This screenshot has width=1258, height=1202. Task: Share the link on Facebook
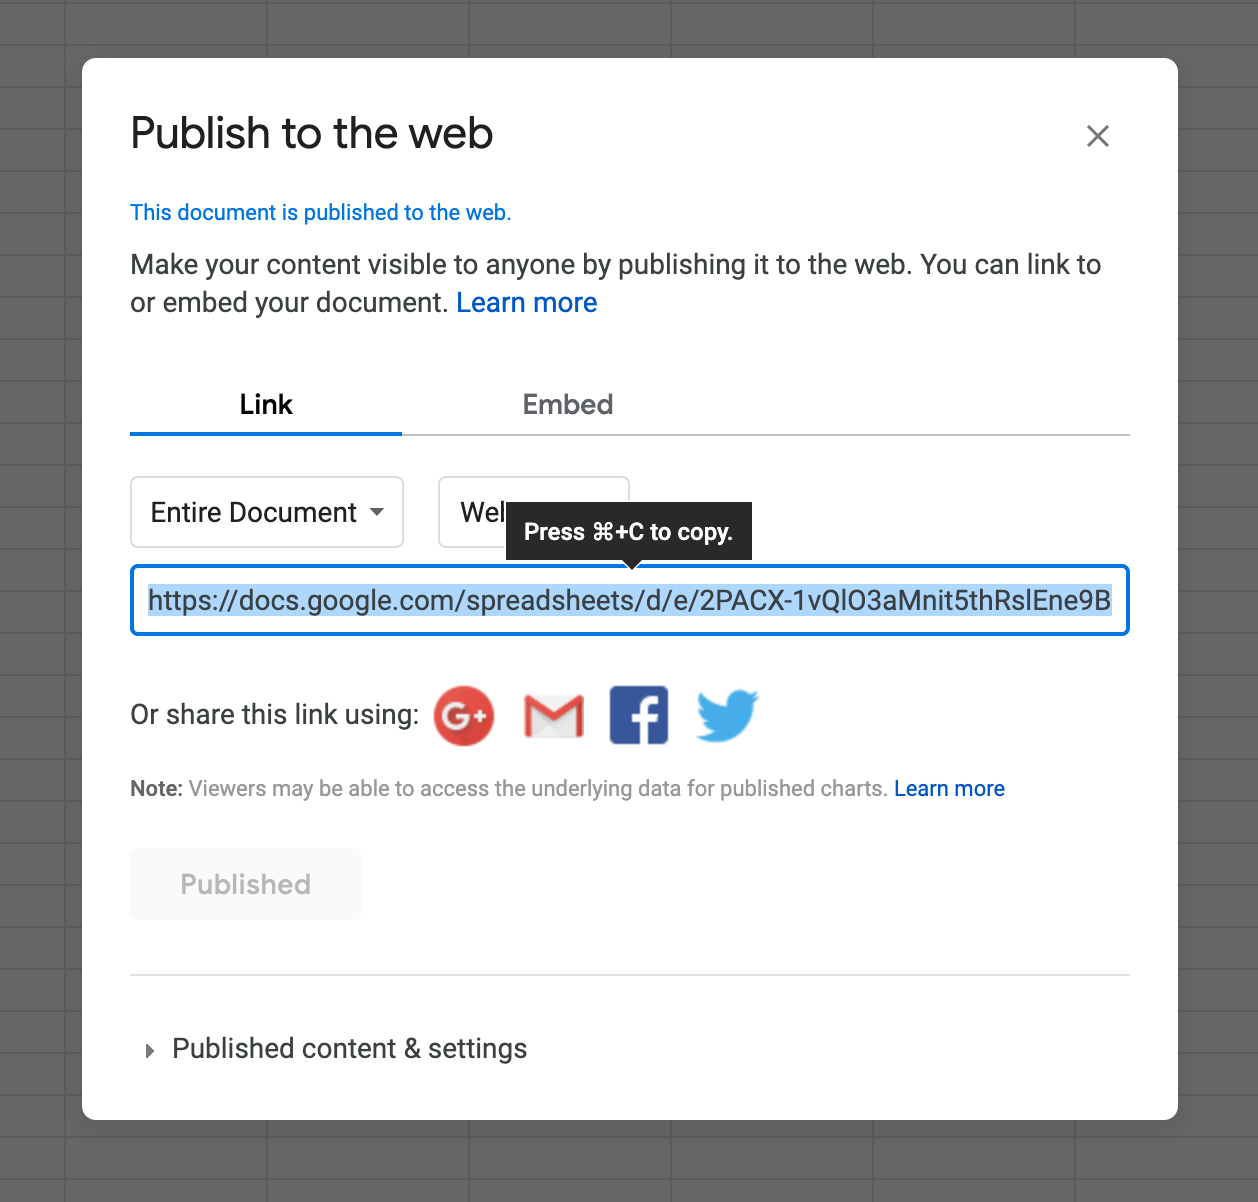tap(639, 716)
